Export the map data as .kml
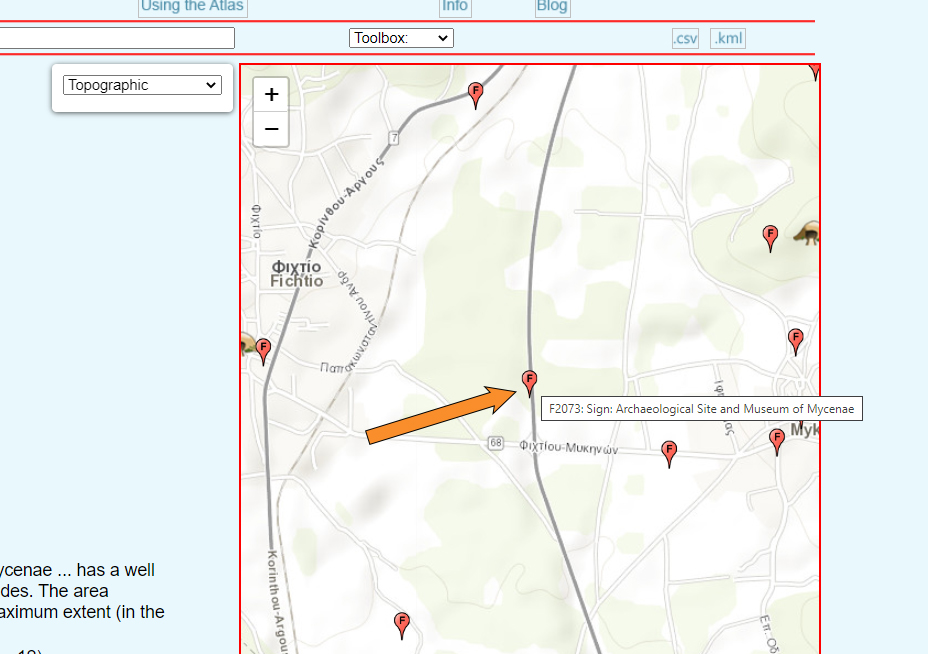This screenshot has height=654, width=928. point(728,39)
